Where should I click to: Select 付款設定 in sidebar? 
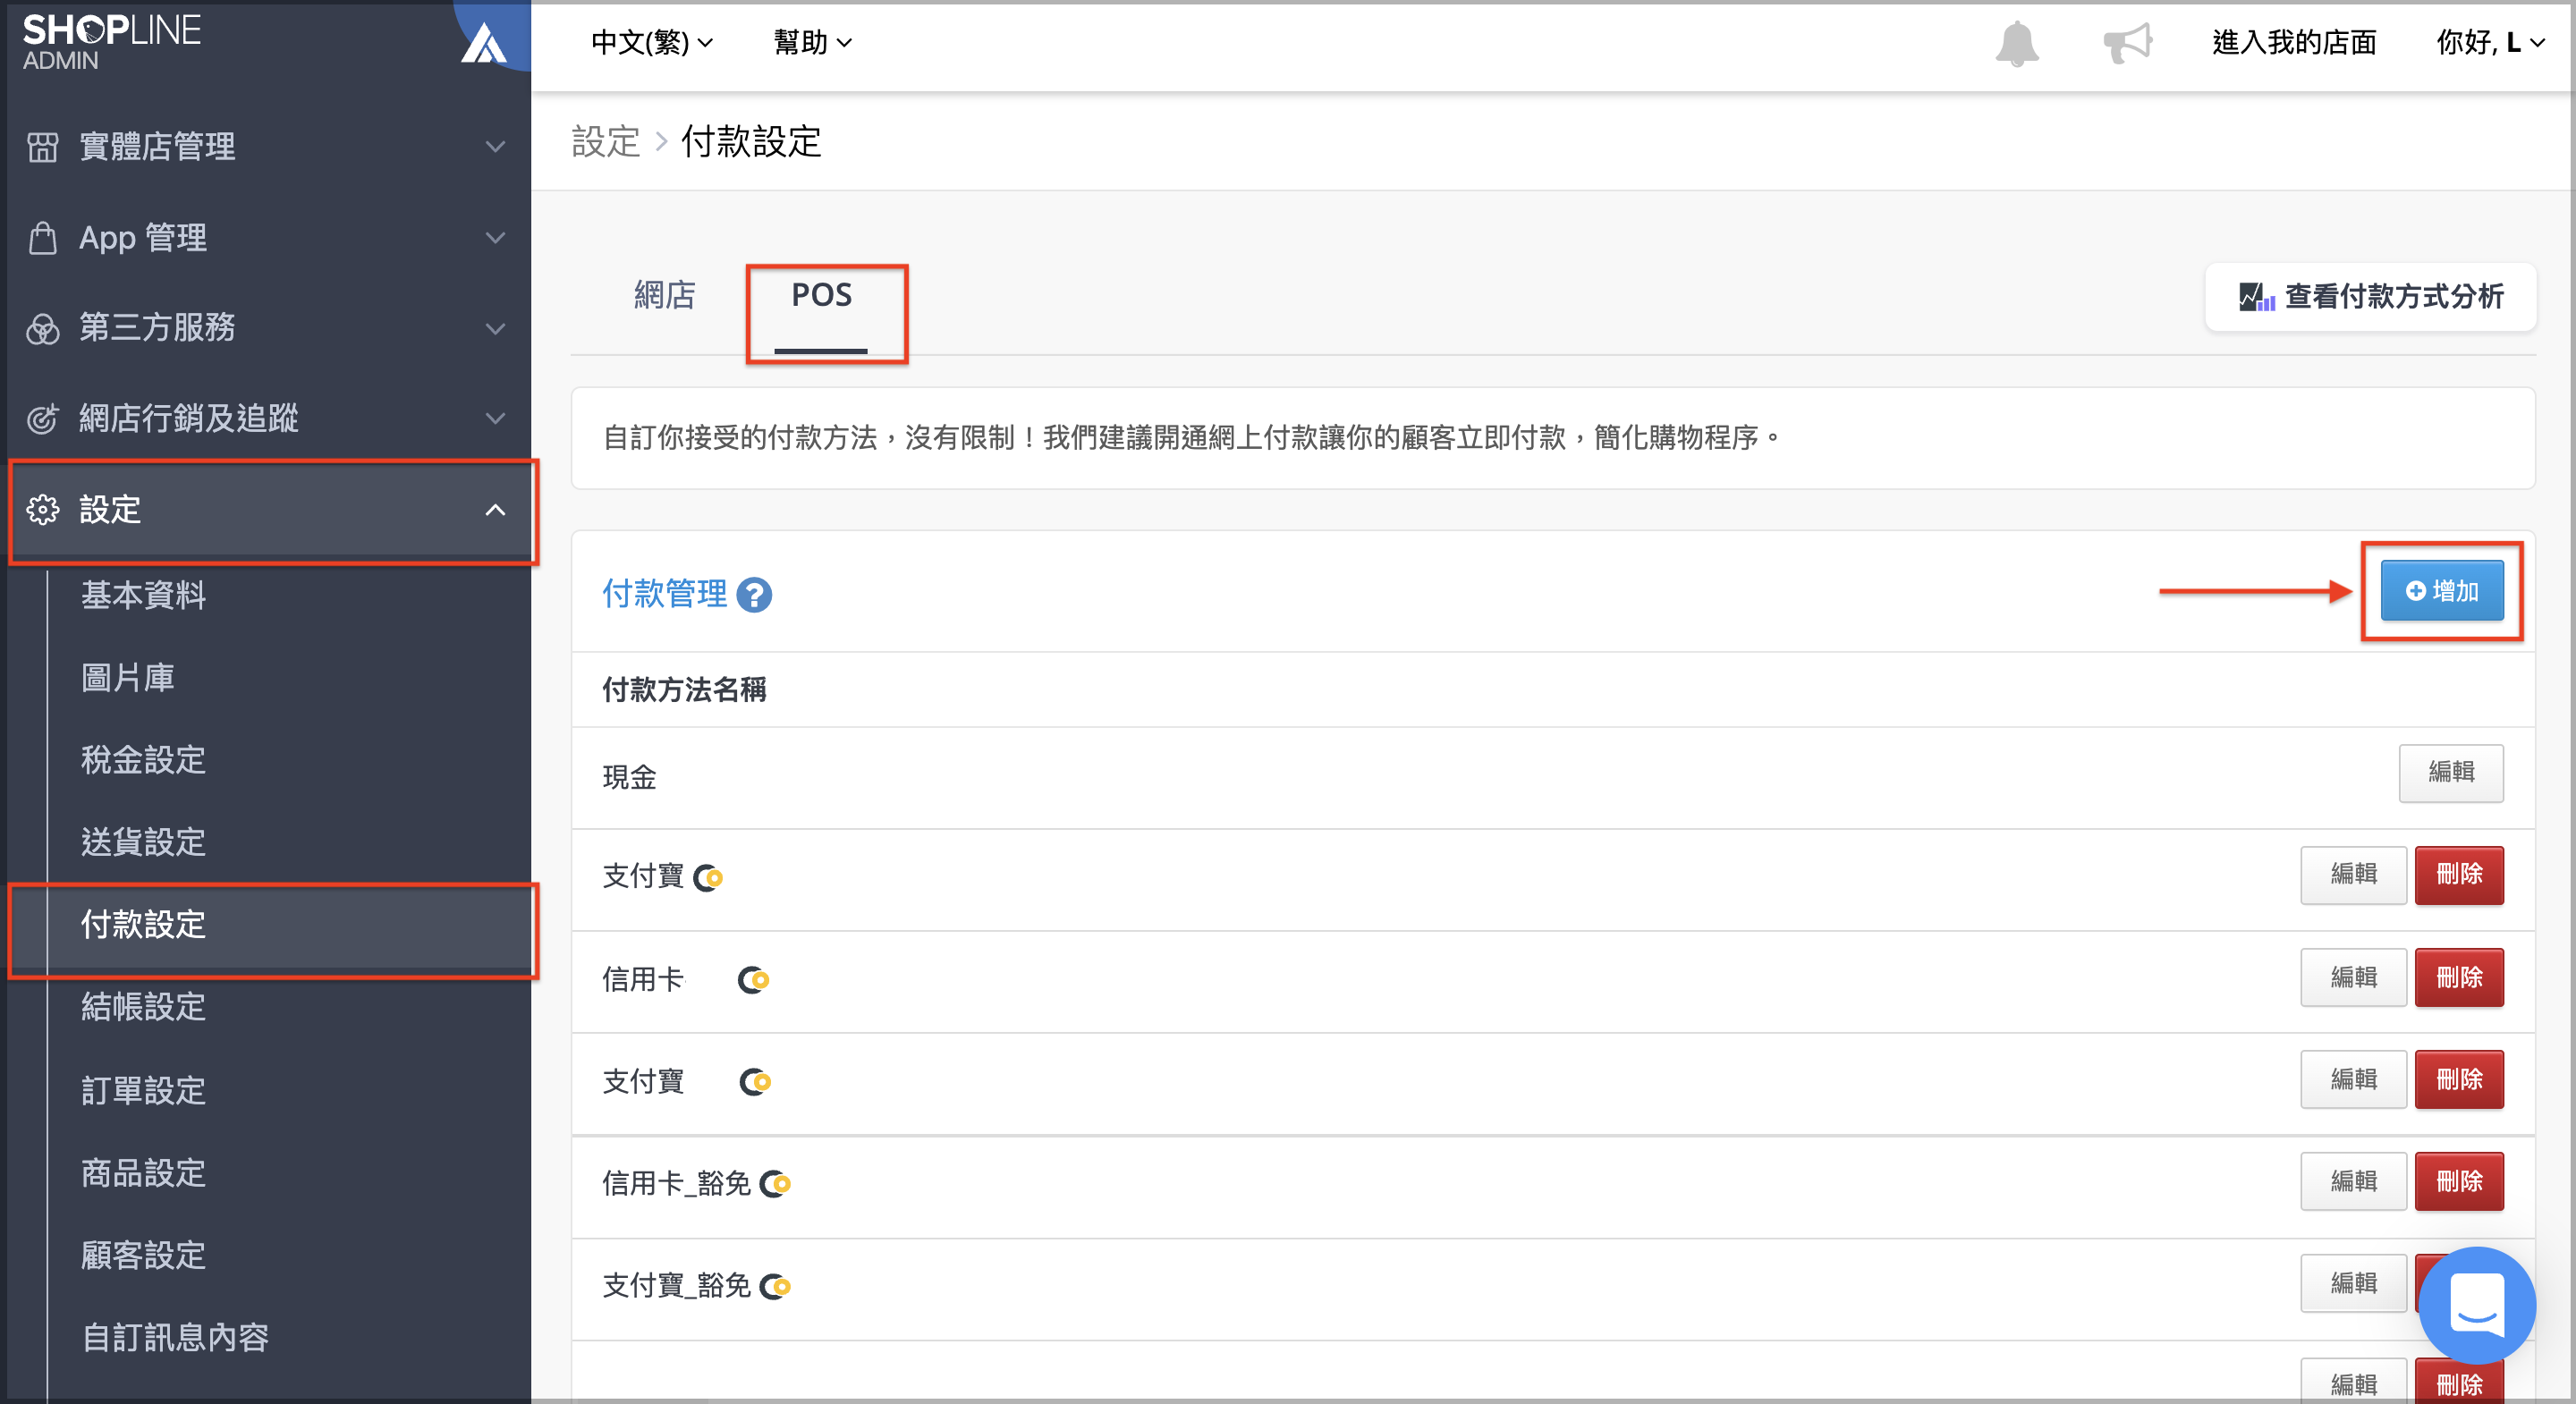(143, 924)
